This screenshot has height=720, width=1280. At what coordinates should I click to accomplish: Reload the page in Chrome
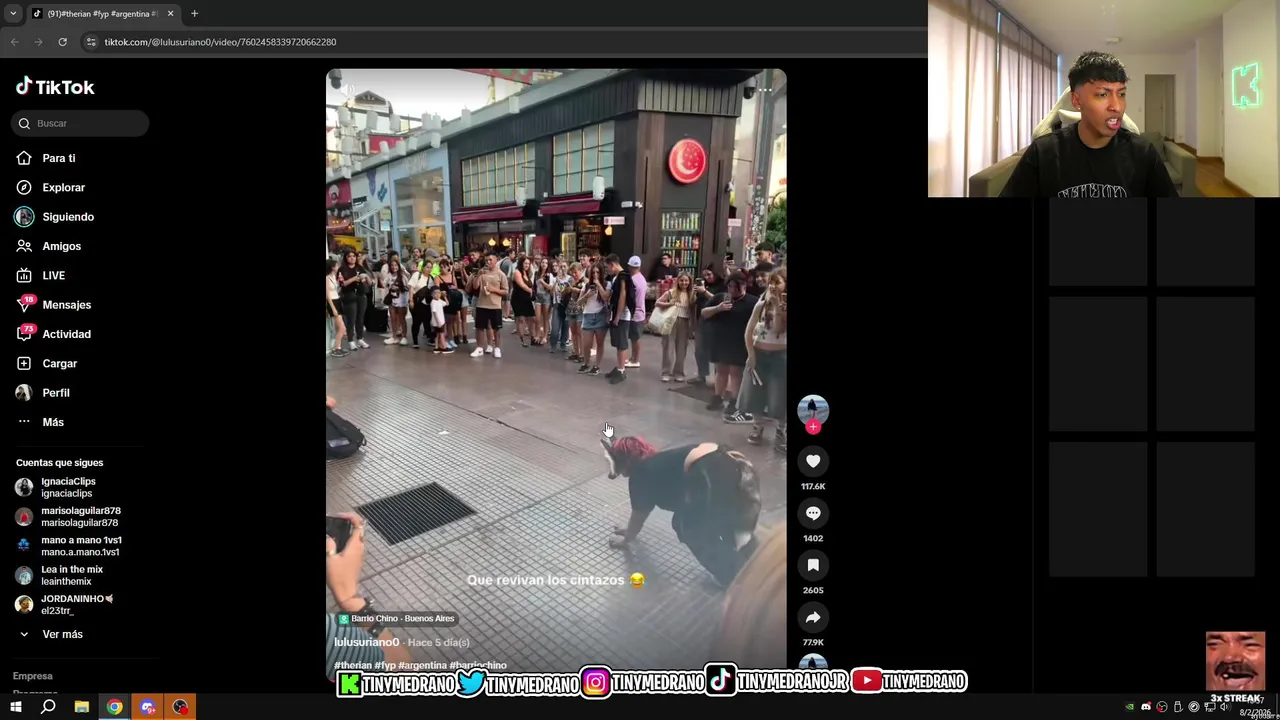coord(62,42)
